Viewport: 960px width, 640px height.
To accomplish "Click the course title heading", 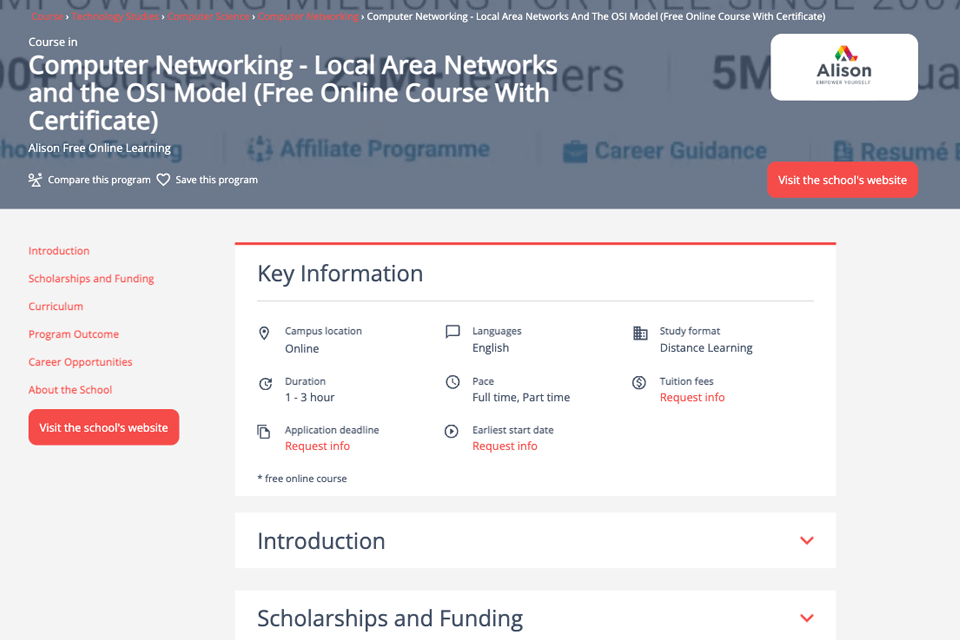I will (293, 93).
